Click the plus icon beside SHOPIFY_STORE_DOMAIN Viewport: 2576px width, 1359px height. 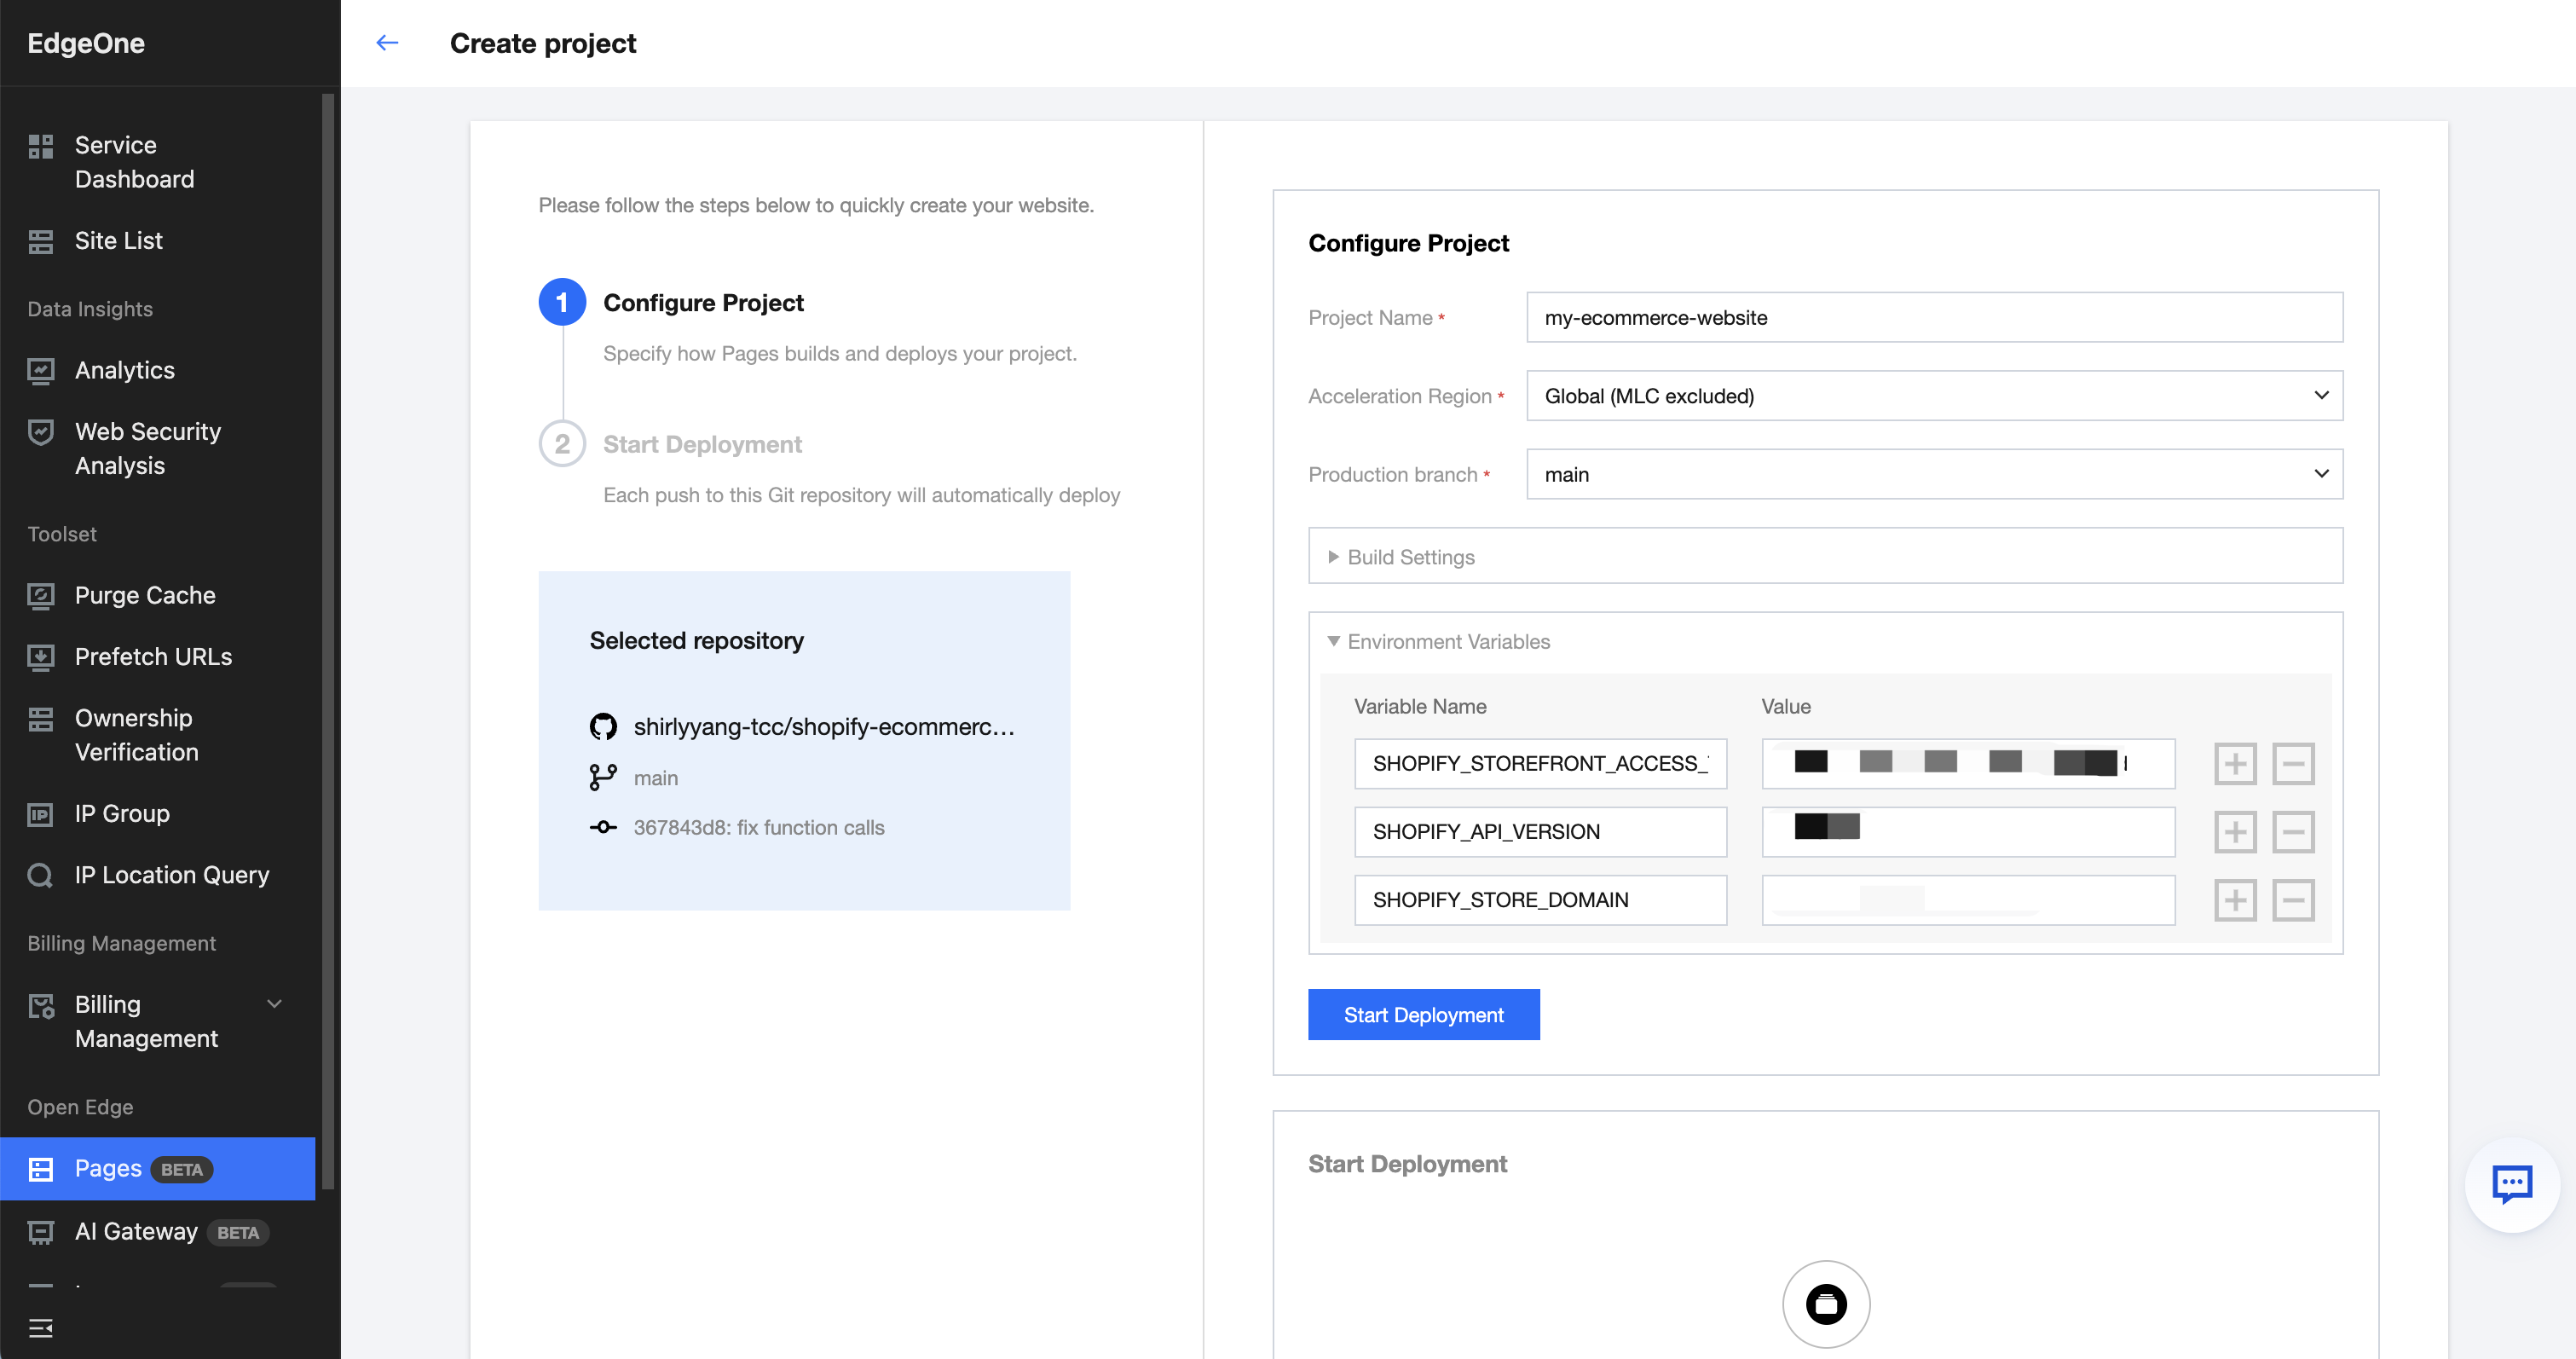2234,900
